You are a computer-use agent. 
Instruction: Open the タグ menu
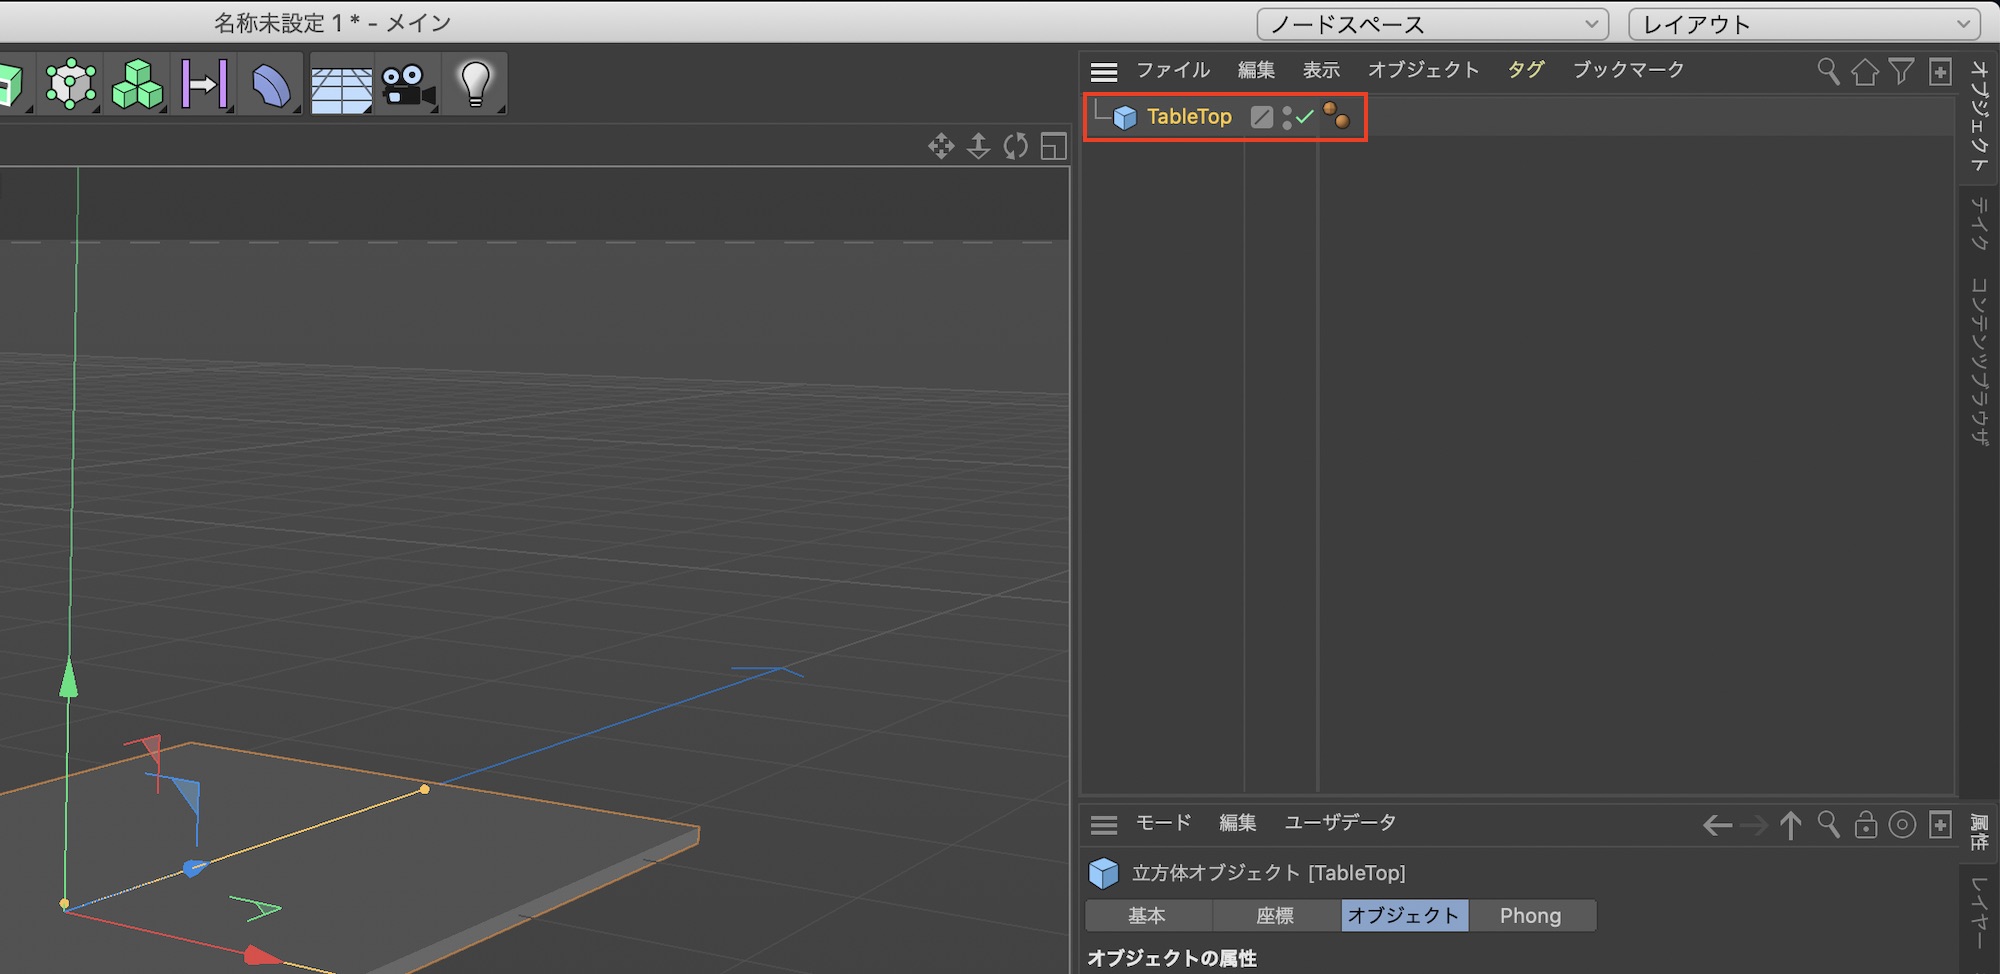coord(1525,70)
